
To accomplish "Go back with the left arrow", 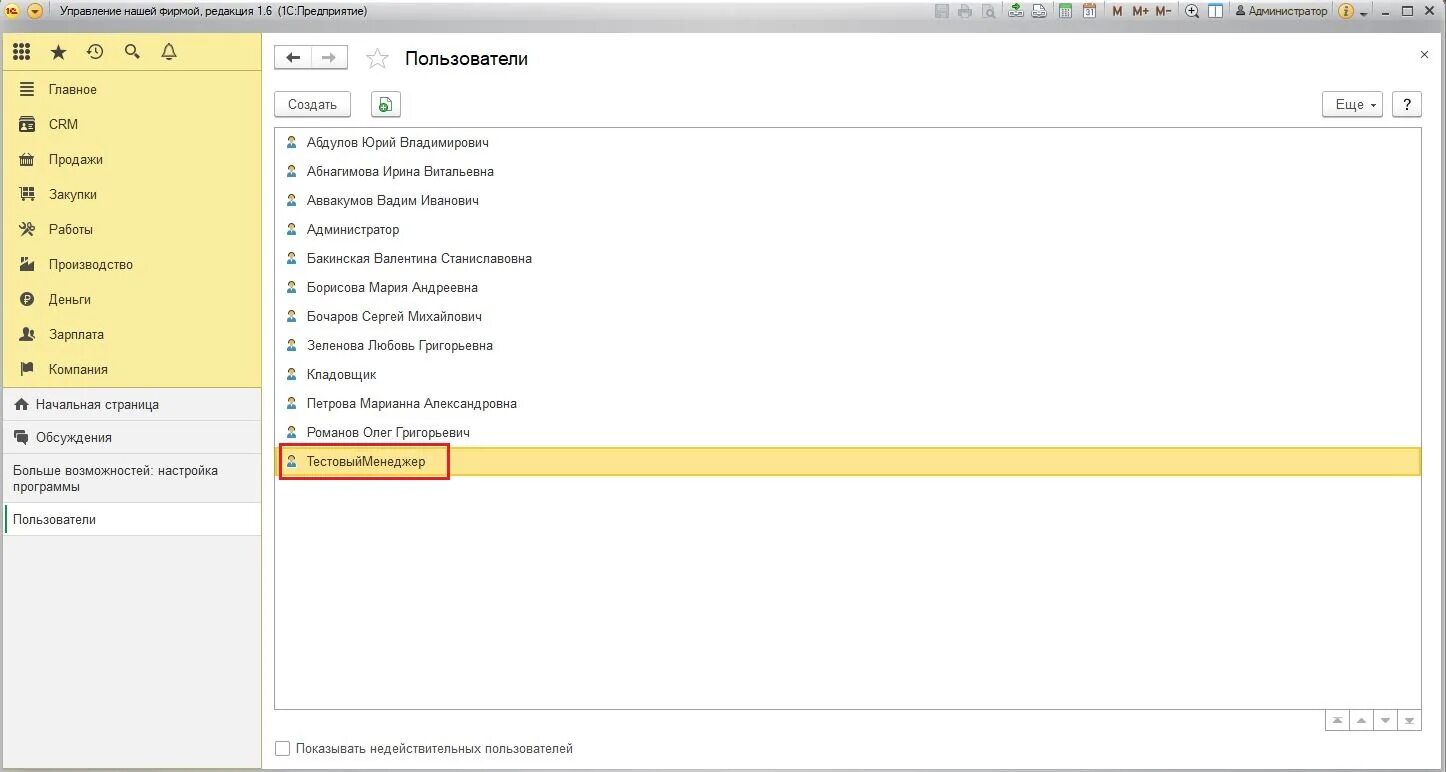I will (293, 58).
